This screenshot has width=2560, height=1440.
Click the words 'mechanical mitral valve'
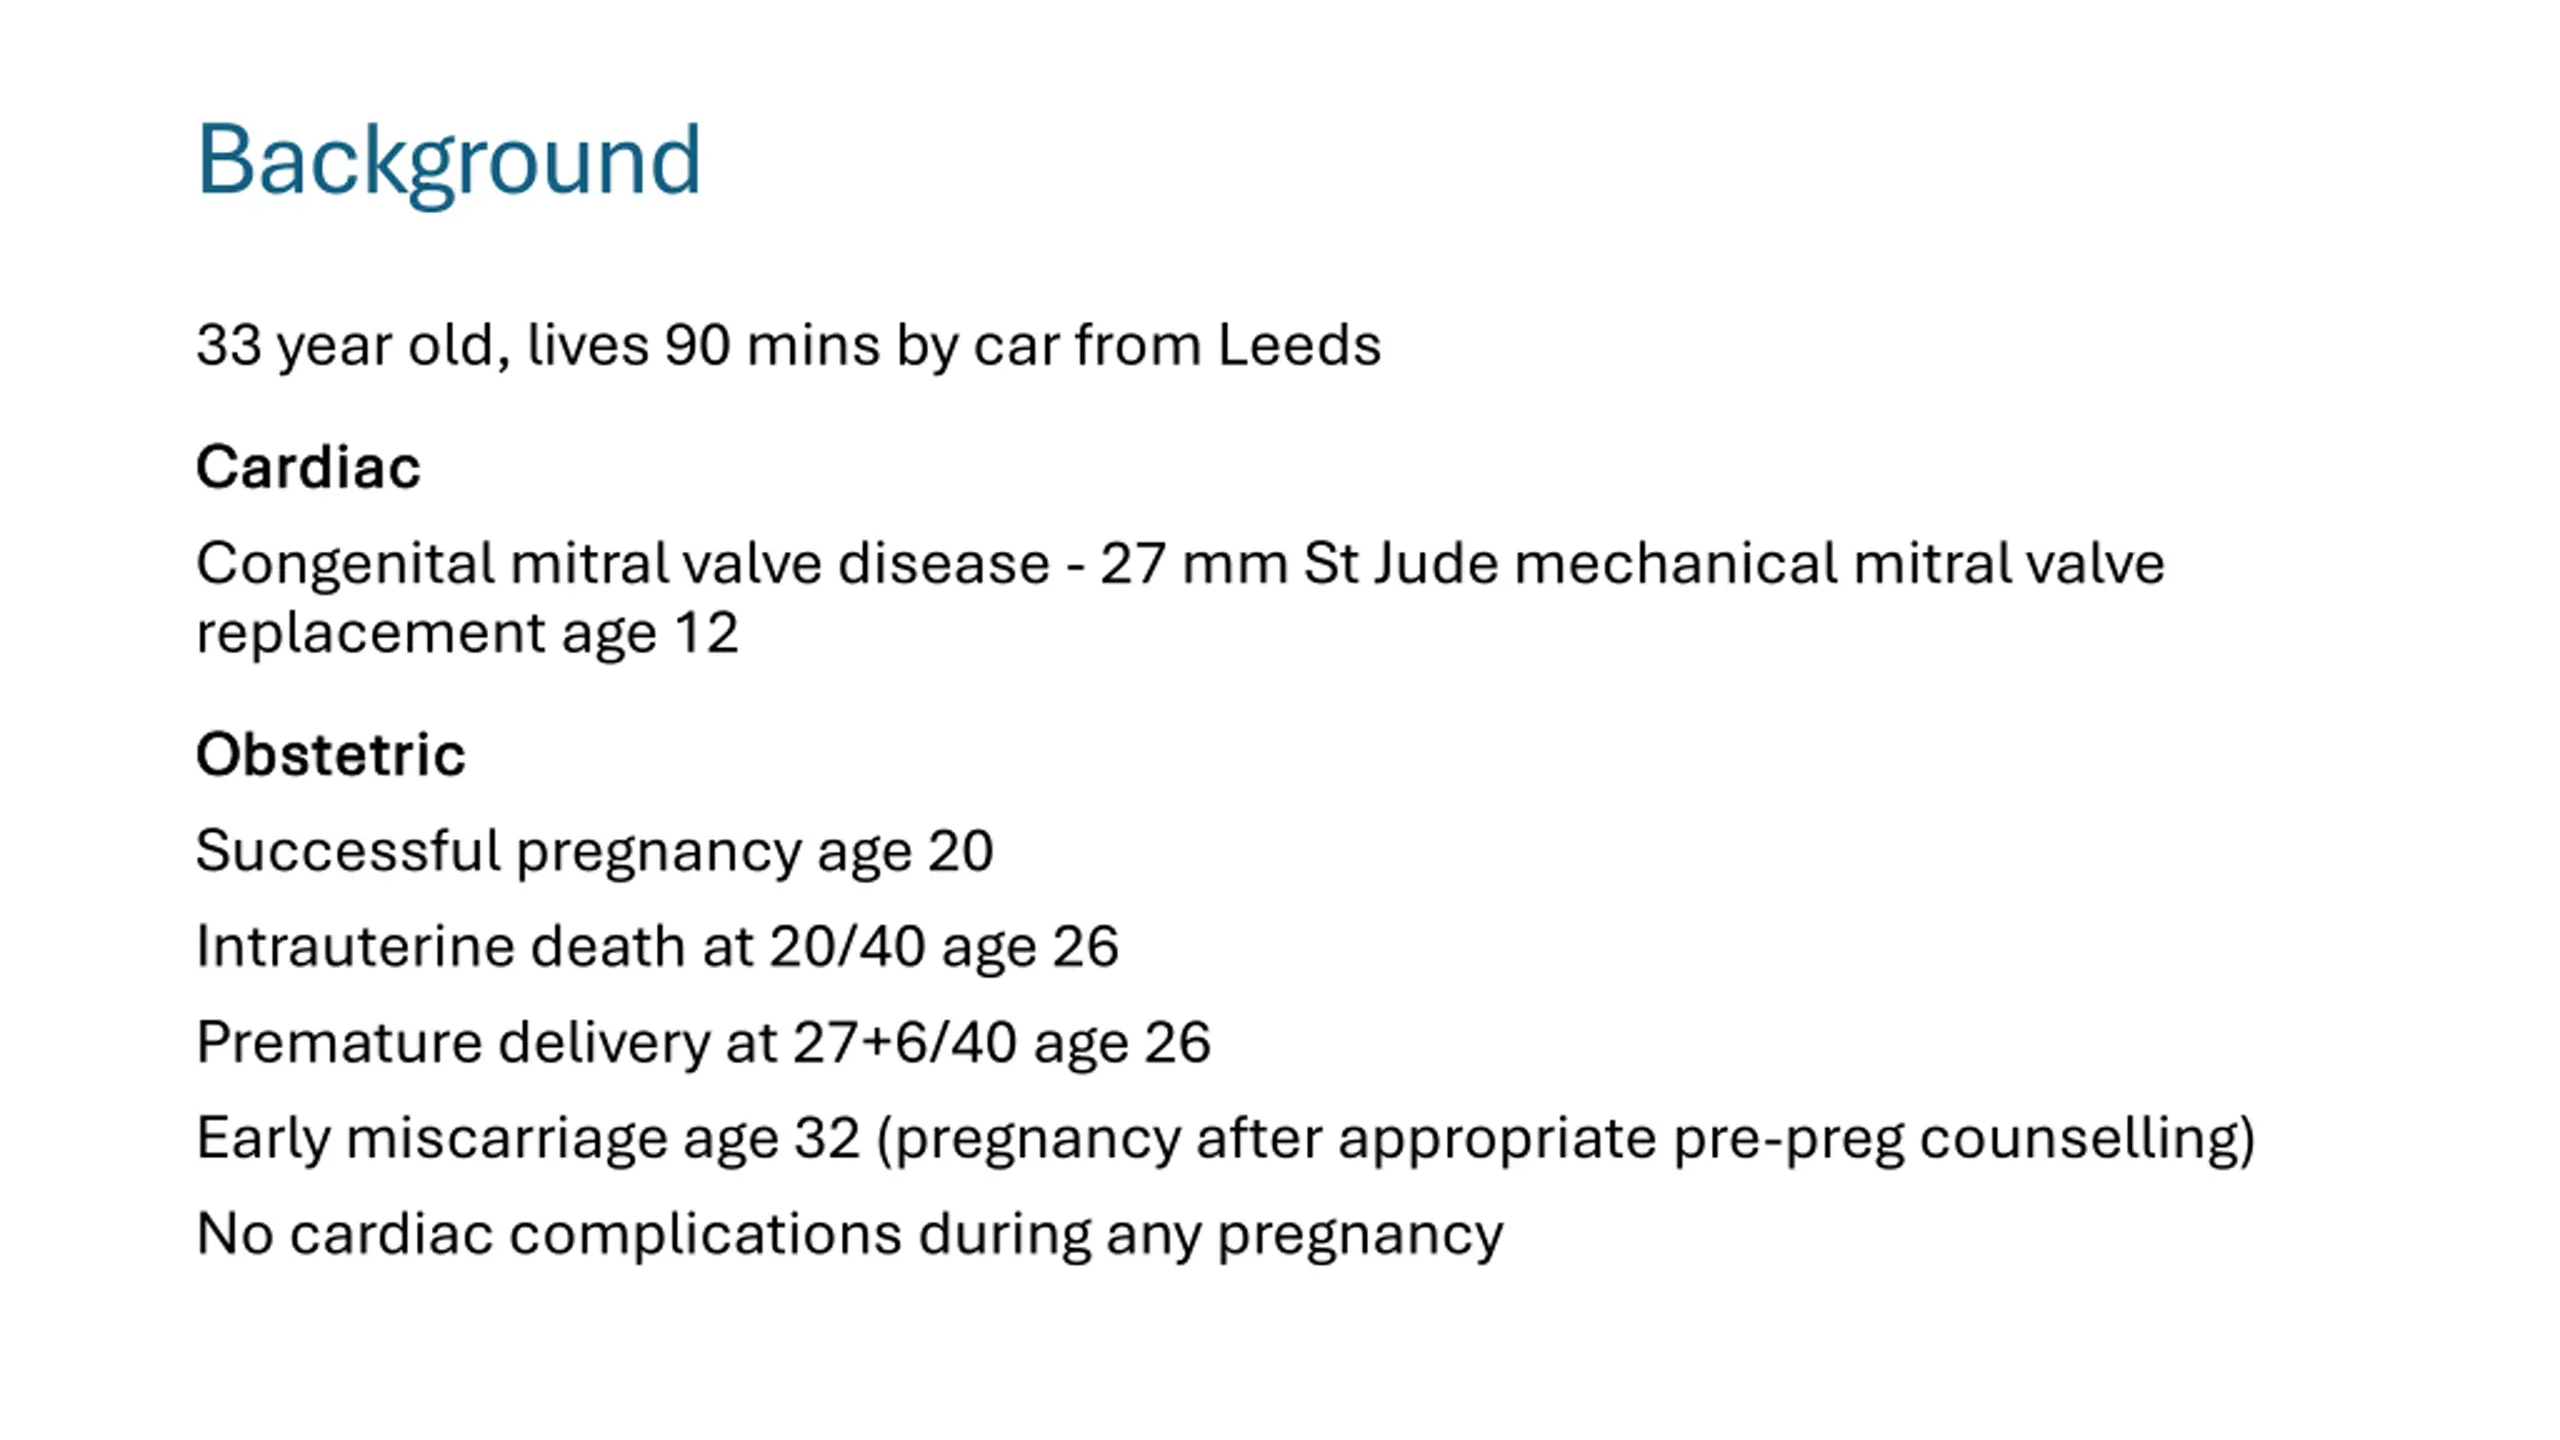pyautogui.click(x=1840, y=563)
